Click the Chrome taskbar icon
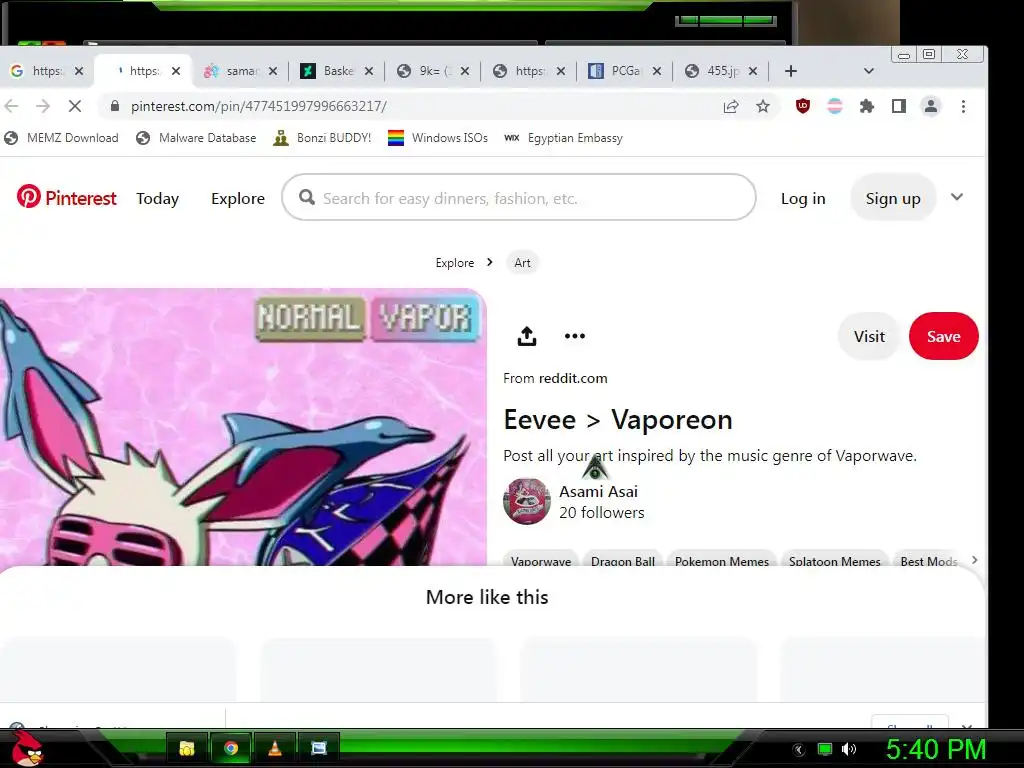The height and width of the screenshot is (768, 1024). (x=231, y=748)
